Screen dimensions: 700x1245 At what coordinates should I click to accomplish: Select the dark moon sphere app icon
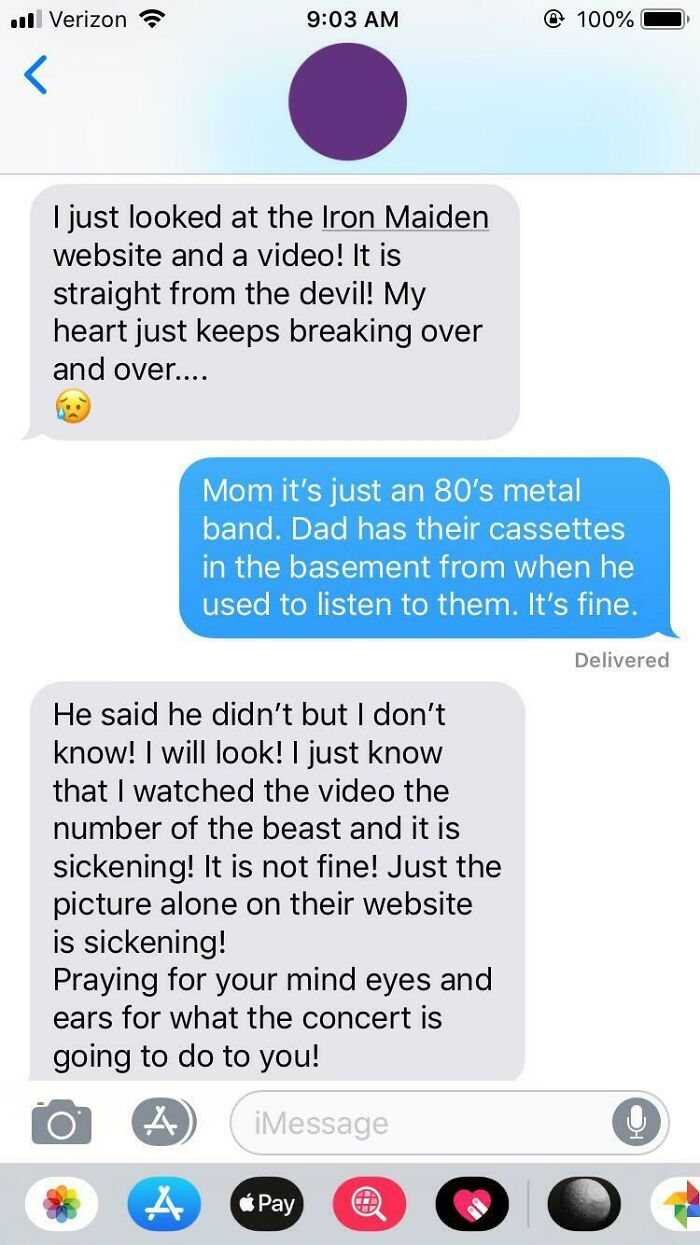tap(584, 1204)
